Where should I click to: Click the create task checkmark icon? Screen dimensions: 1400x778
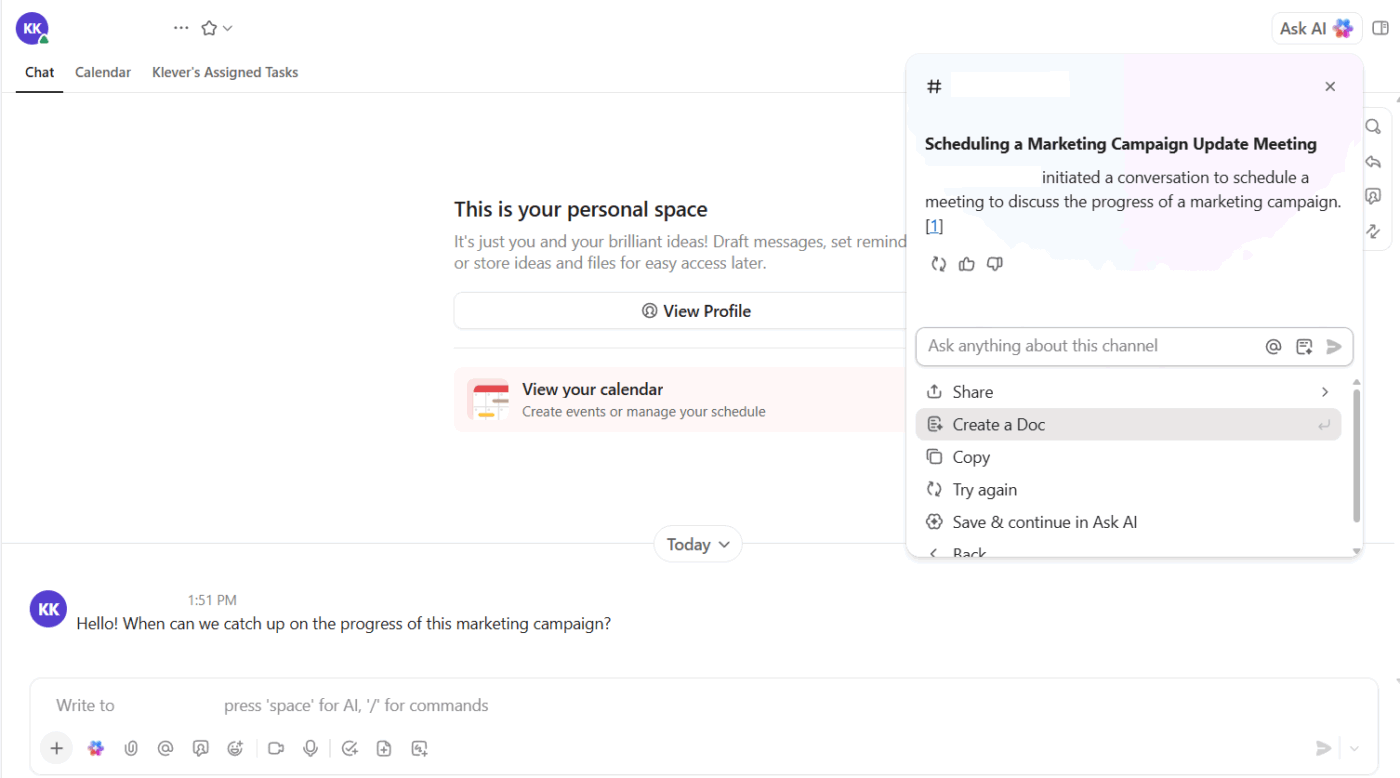349,748
